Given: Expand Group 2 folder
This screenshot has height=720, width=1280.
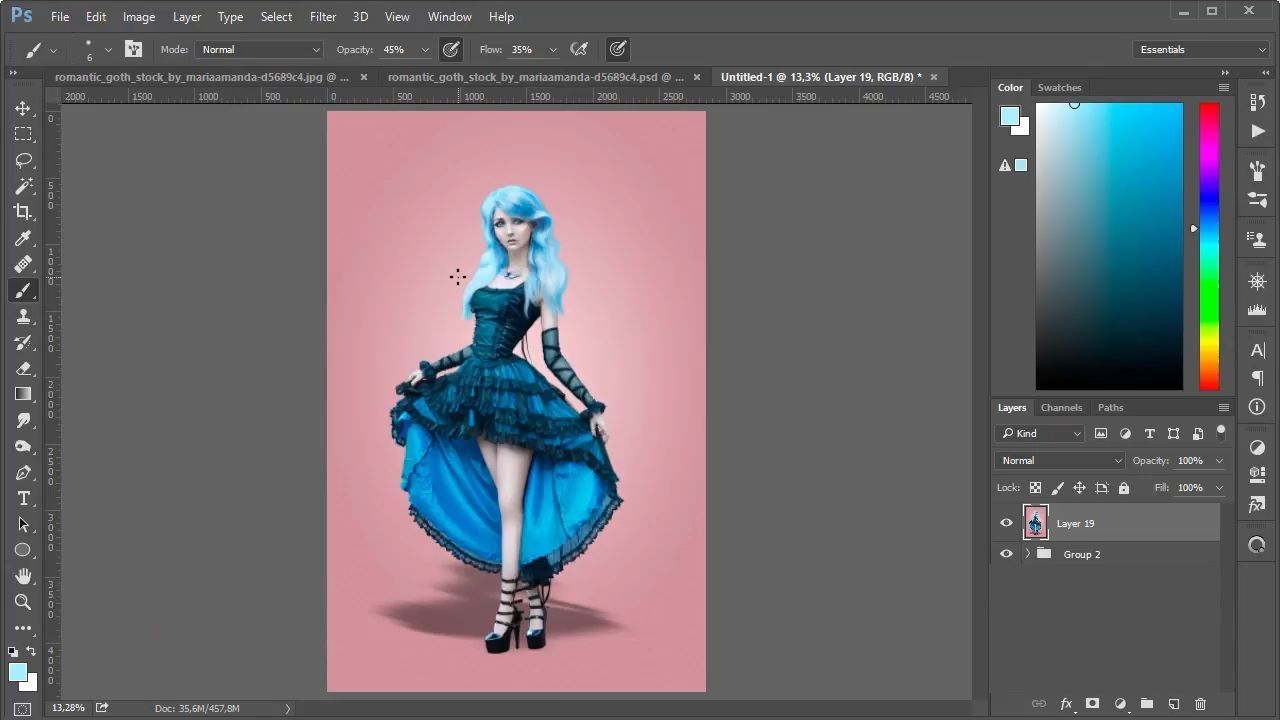Looking at the screenshot, I should [x=1027, y=554].
